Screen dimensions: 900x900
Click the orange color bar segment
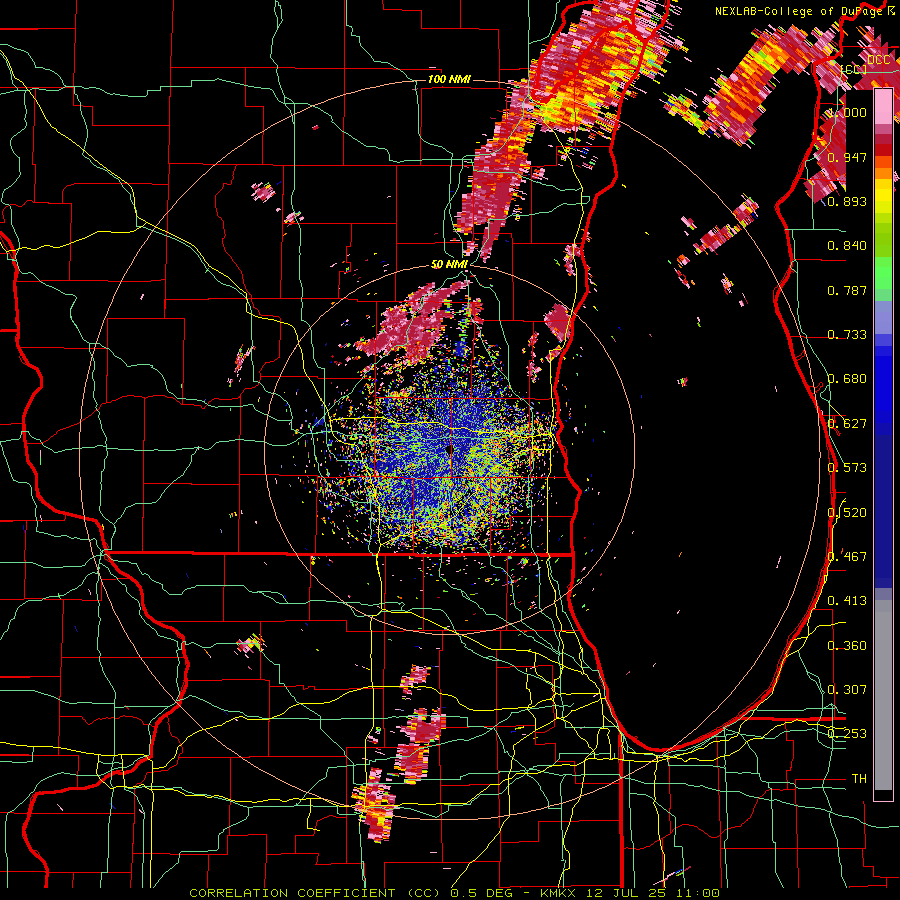(883, 173)
